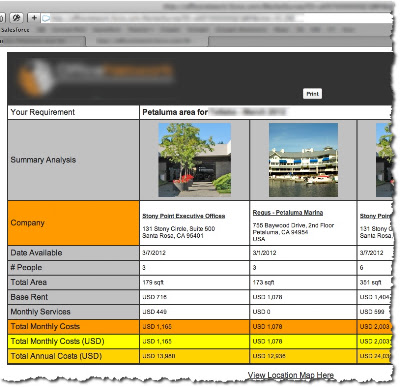Click the Print button

[x=312, y=94]
